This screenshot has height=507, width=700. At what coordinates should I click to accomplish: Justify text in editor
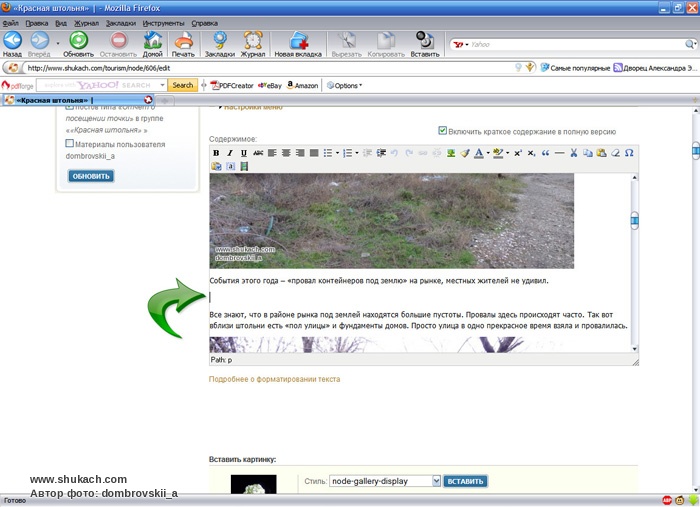pyautogui.click(x=314, y=153)
